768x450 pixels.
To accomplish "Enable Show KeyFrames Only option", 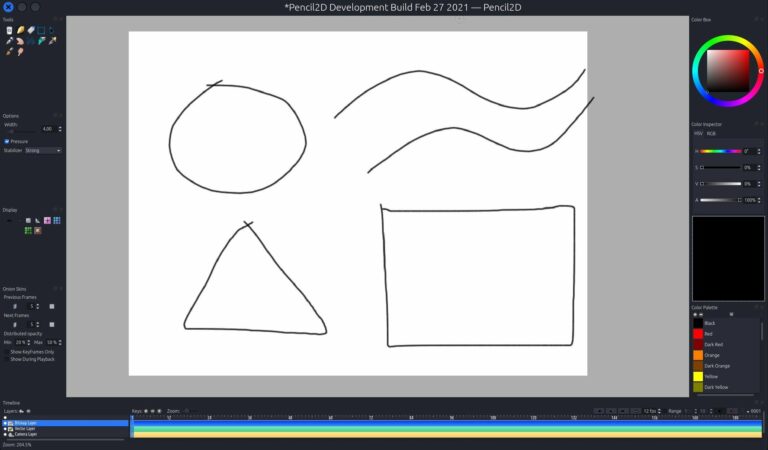I will click(x=32, y=351).
